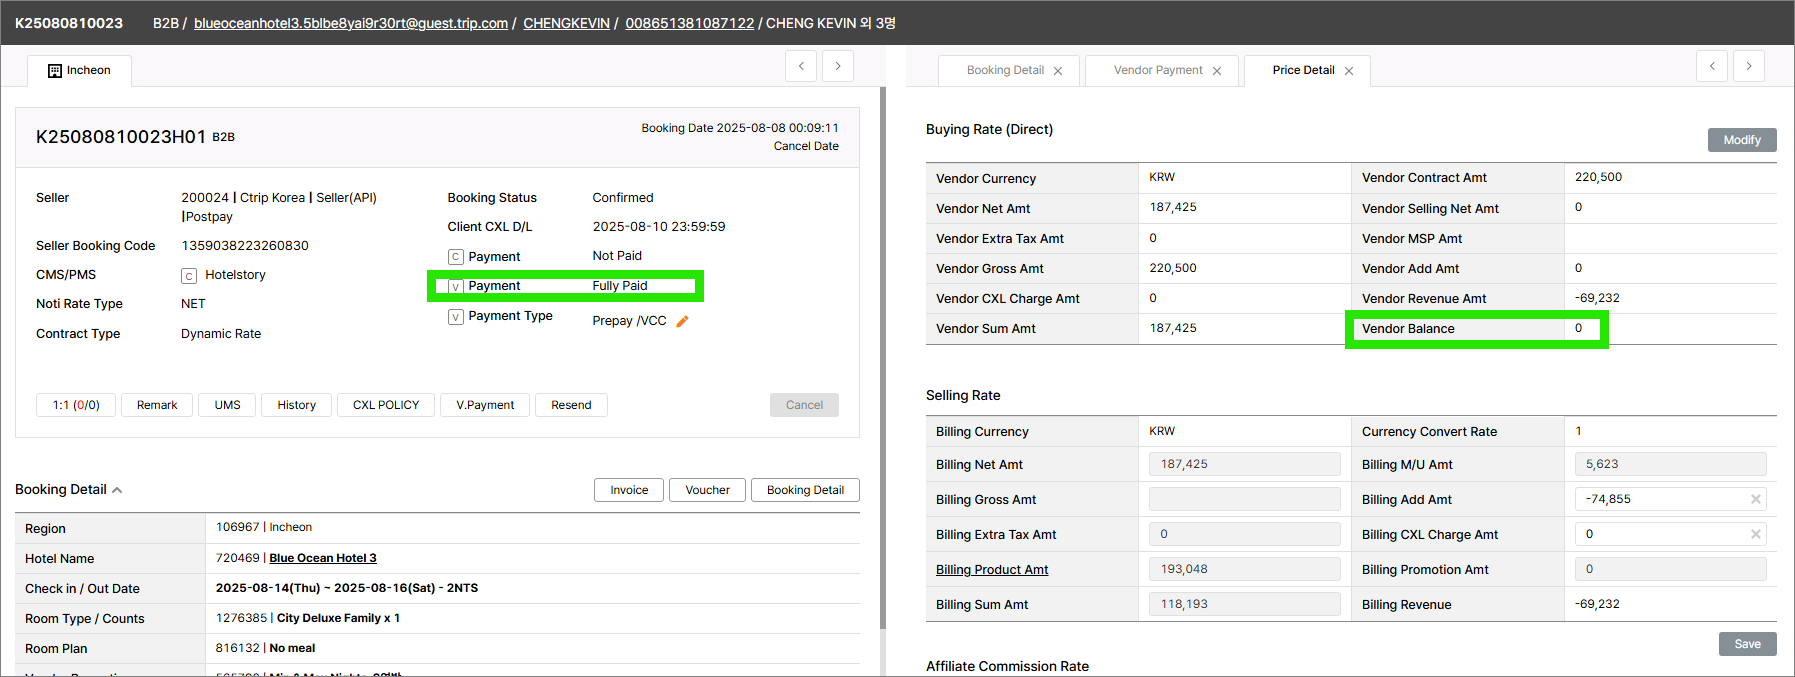Close the Price Detail tab
This screenshot has height=677, width=1795.
[1349, 71]
